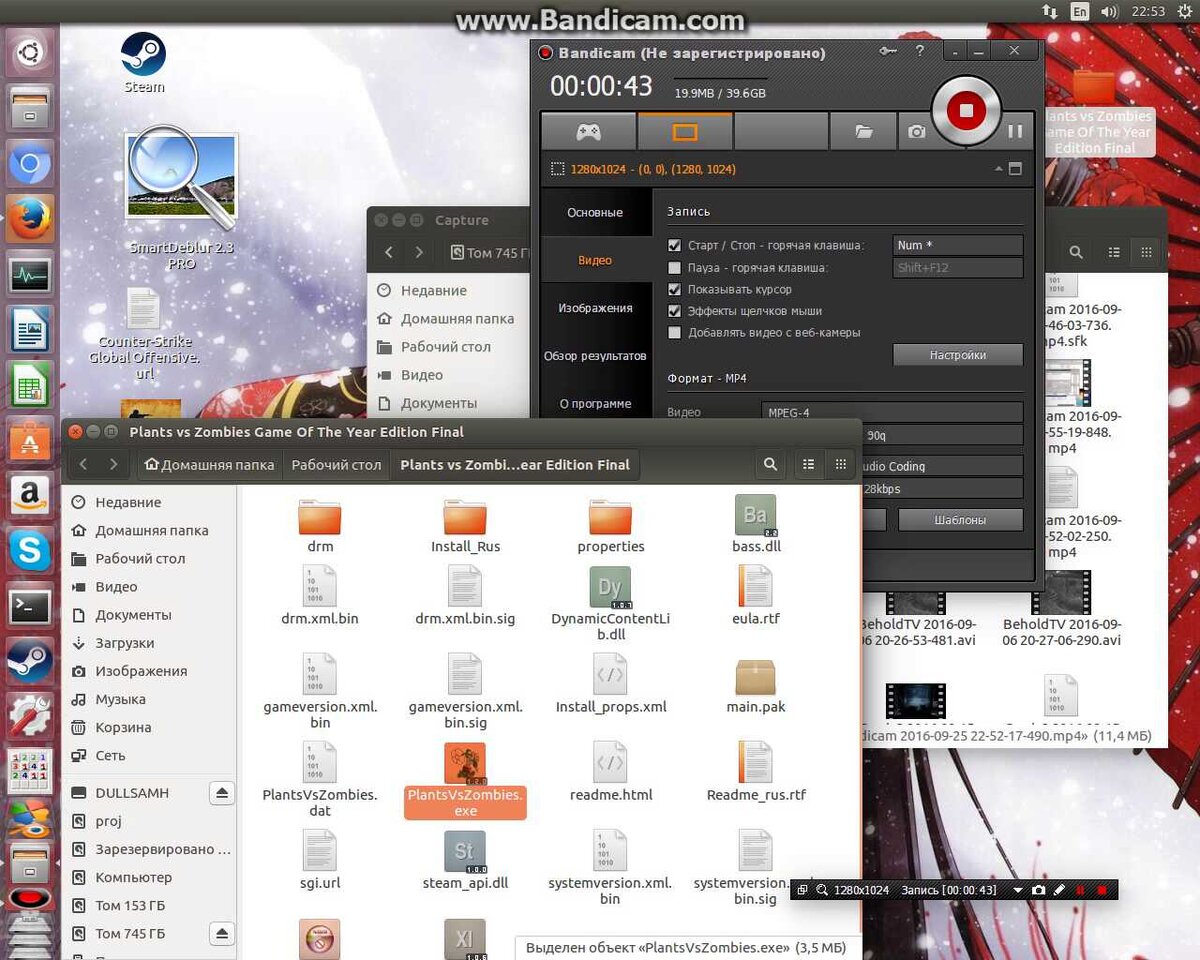
Task: Search in Plants vs Zombies file window
Action: (x=770, y=464)
